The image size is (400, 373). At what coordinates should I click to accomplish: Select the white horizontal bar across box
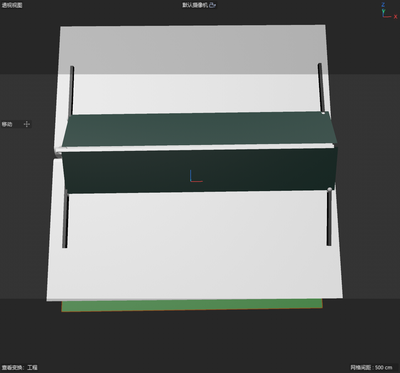195,148
